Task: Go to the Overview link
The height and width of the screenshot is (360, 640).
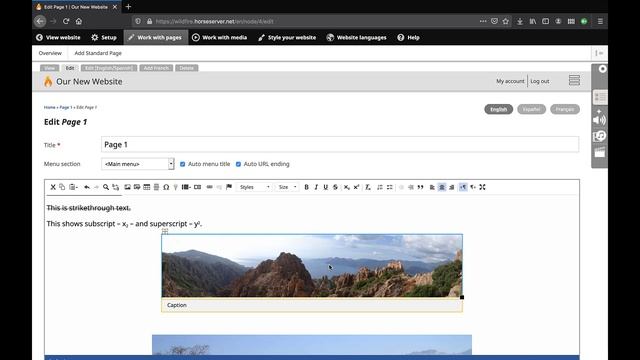Action: pos(50,53)
